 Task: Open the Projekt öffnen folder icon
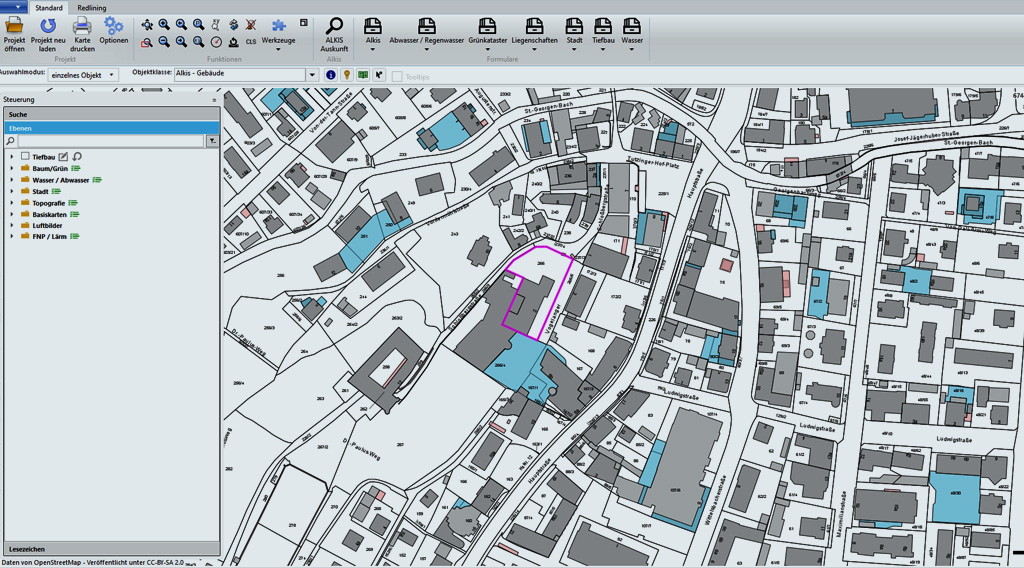14,26
